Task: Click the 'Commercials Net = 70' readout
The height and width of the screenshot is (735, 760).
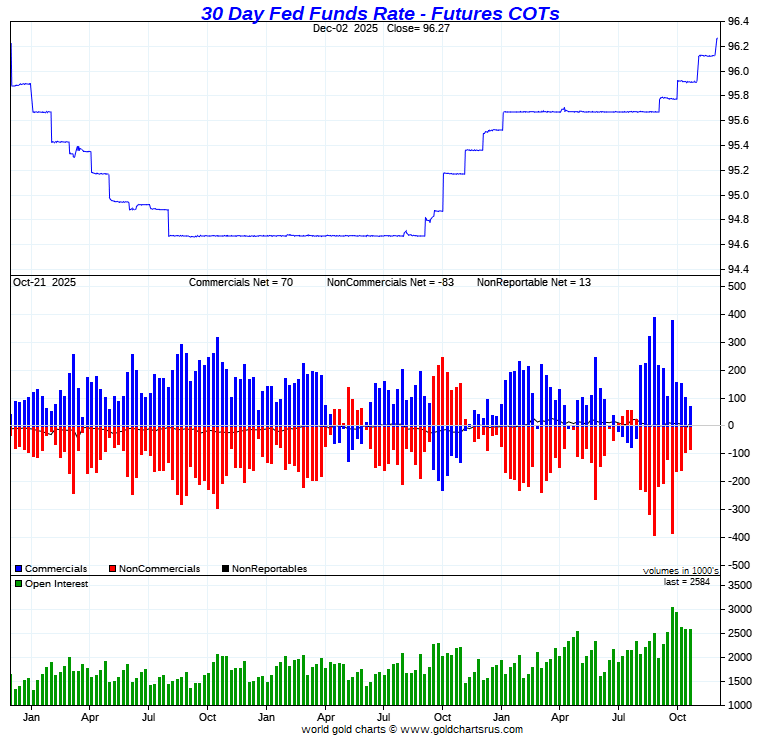Action: pos(241,283)
